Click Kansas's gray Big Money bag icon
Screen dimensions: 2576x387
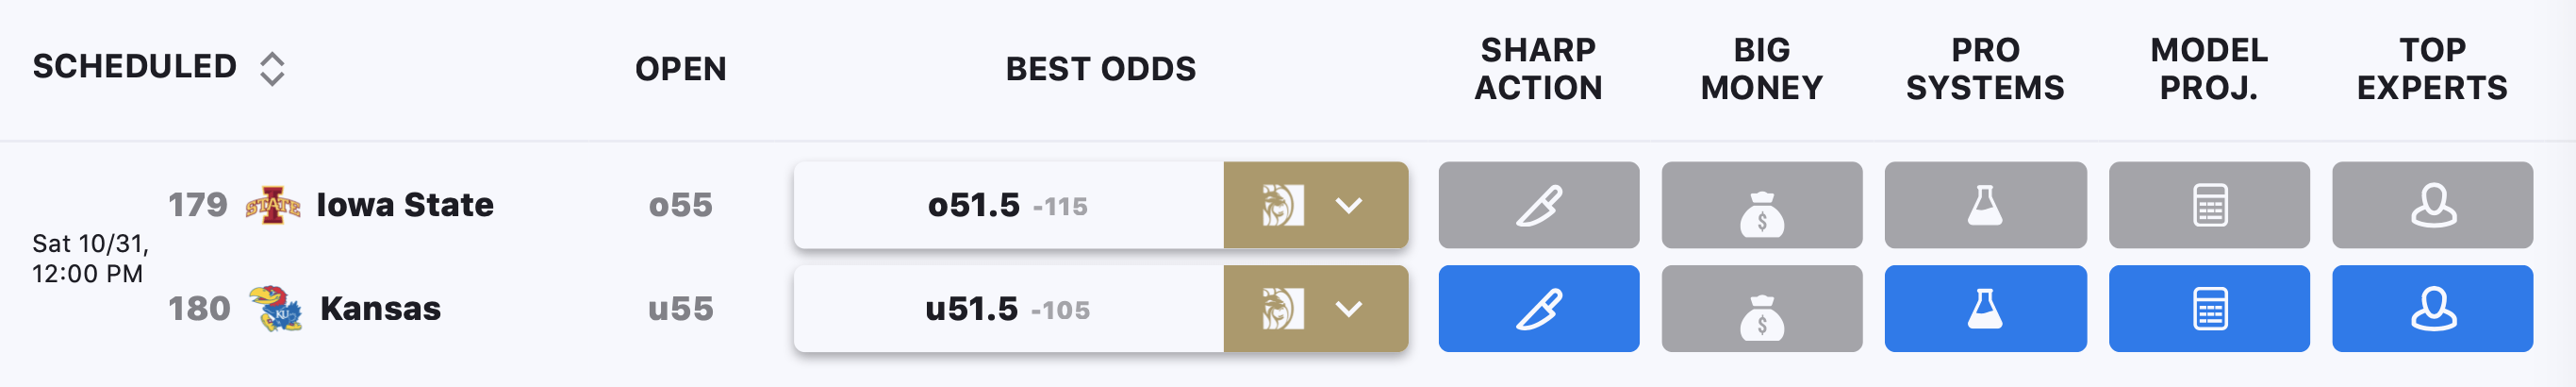point(1761,308)
